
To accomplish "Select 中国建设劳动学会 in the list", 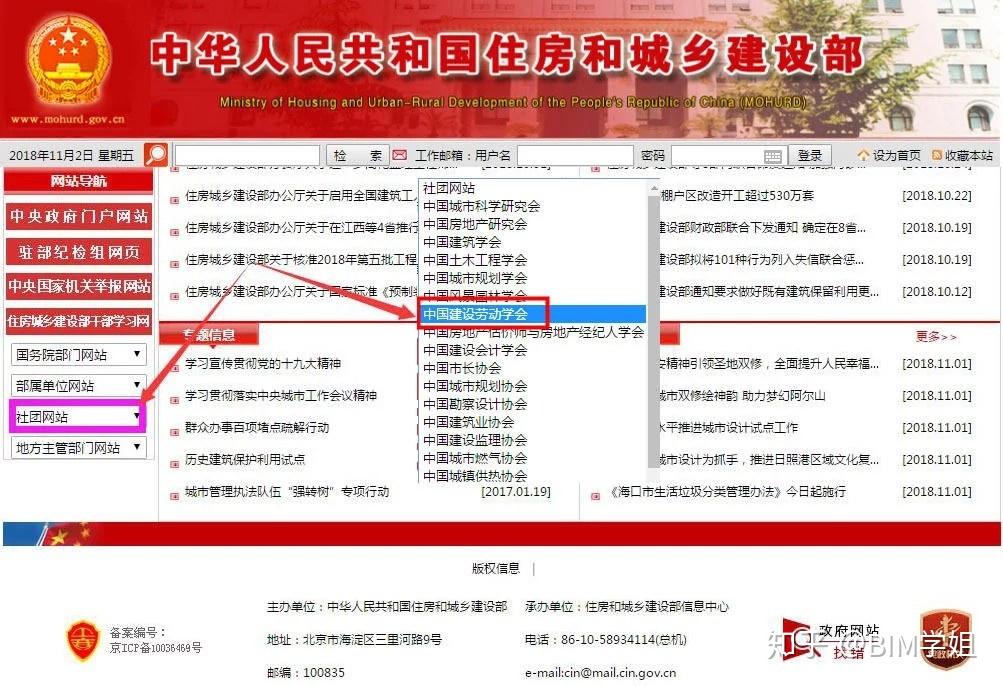I will pyautogui.click(x=533, y=314).
